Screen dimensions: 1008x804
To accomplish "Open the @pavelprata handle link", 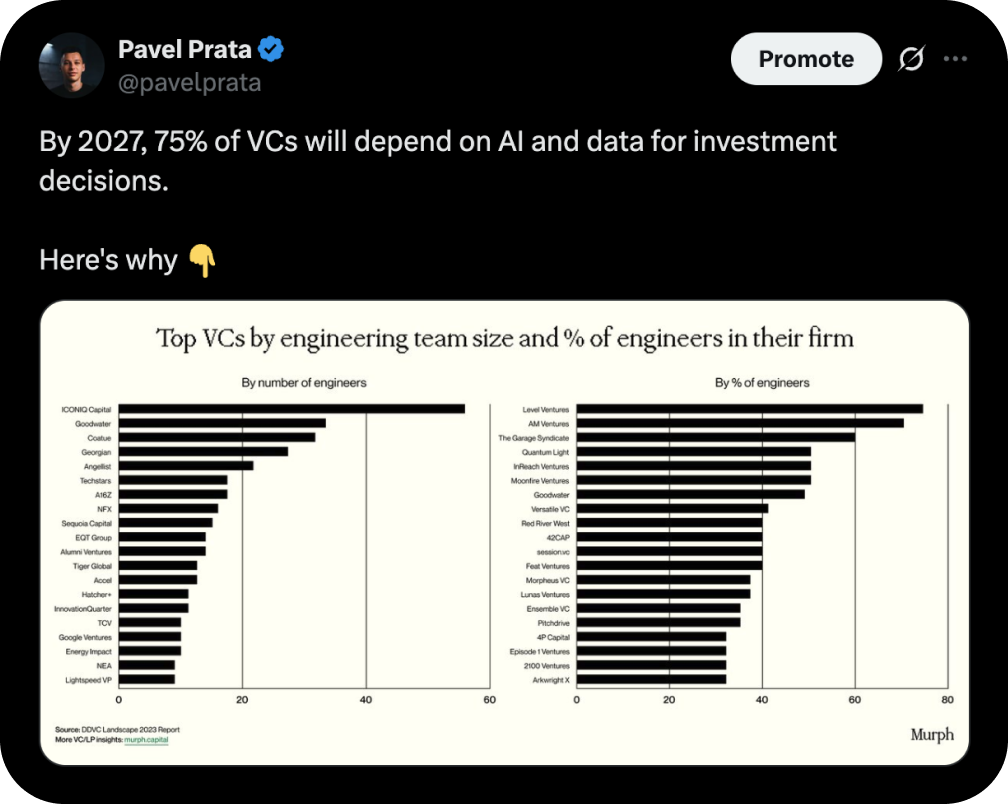I will (190, 82).
